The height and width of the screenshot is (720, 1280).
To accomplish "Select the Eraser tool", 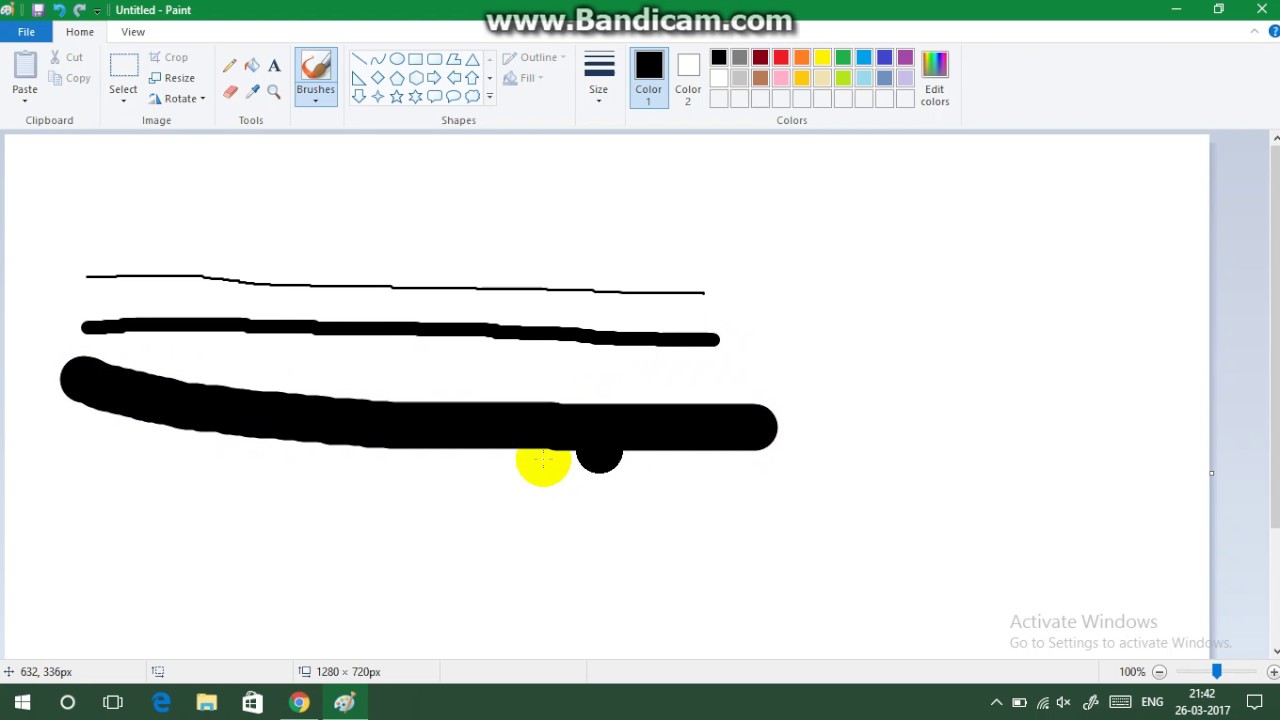I will click(230, 92).
